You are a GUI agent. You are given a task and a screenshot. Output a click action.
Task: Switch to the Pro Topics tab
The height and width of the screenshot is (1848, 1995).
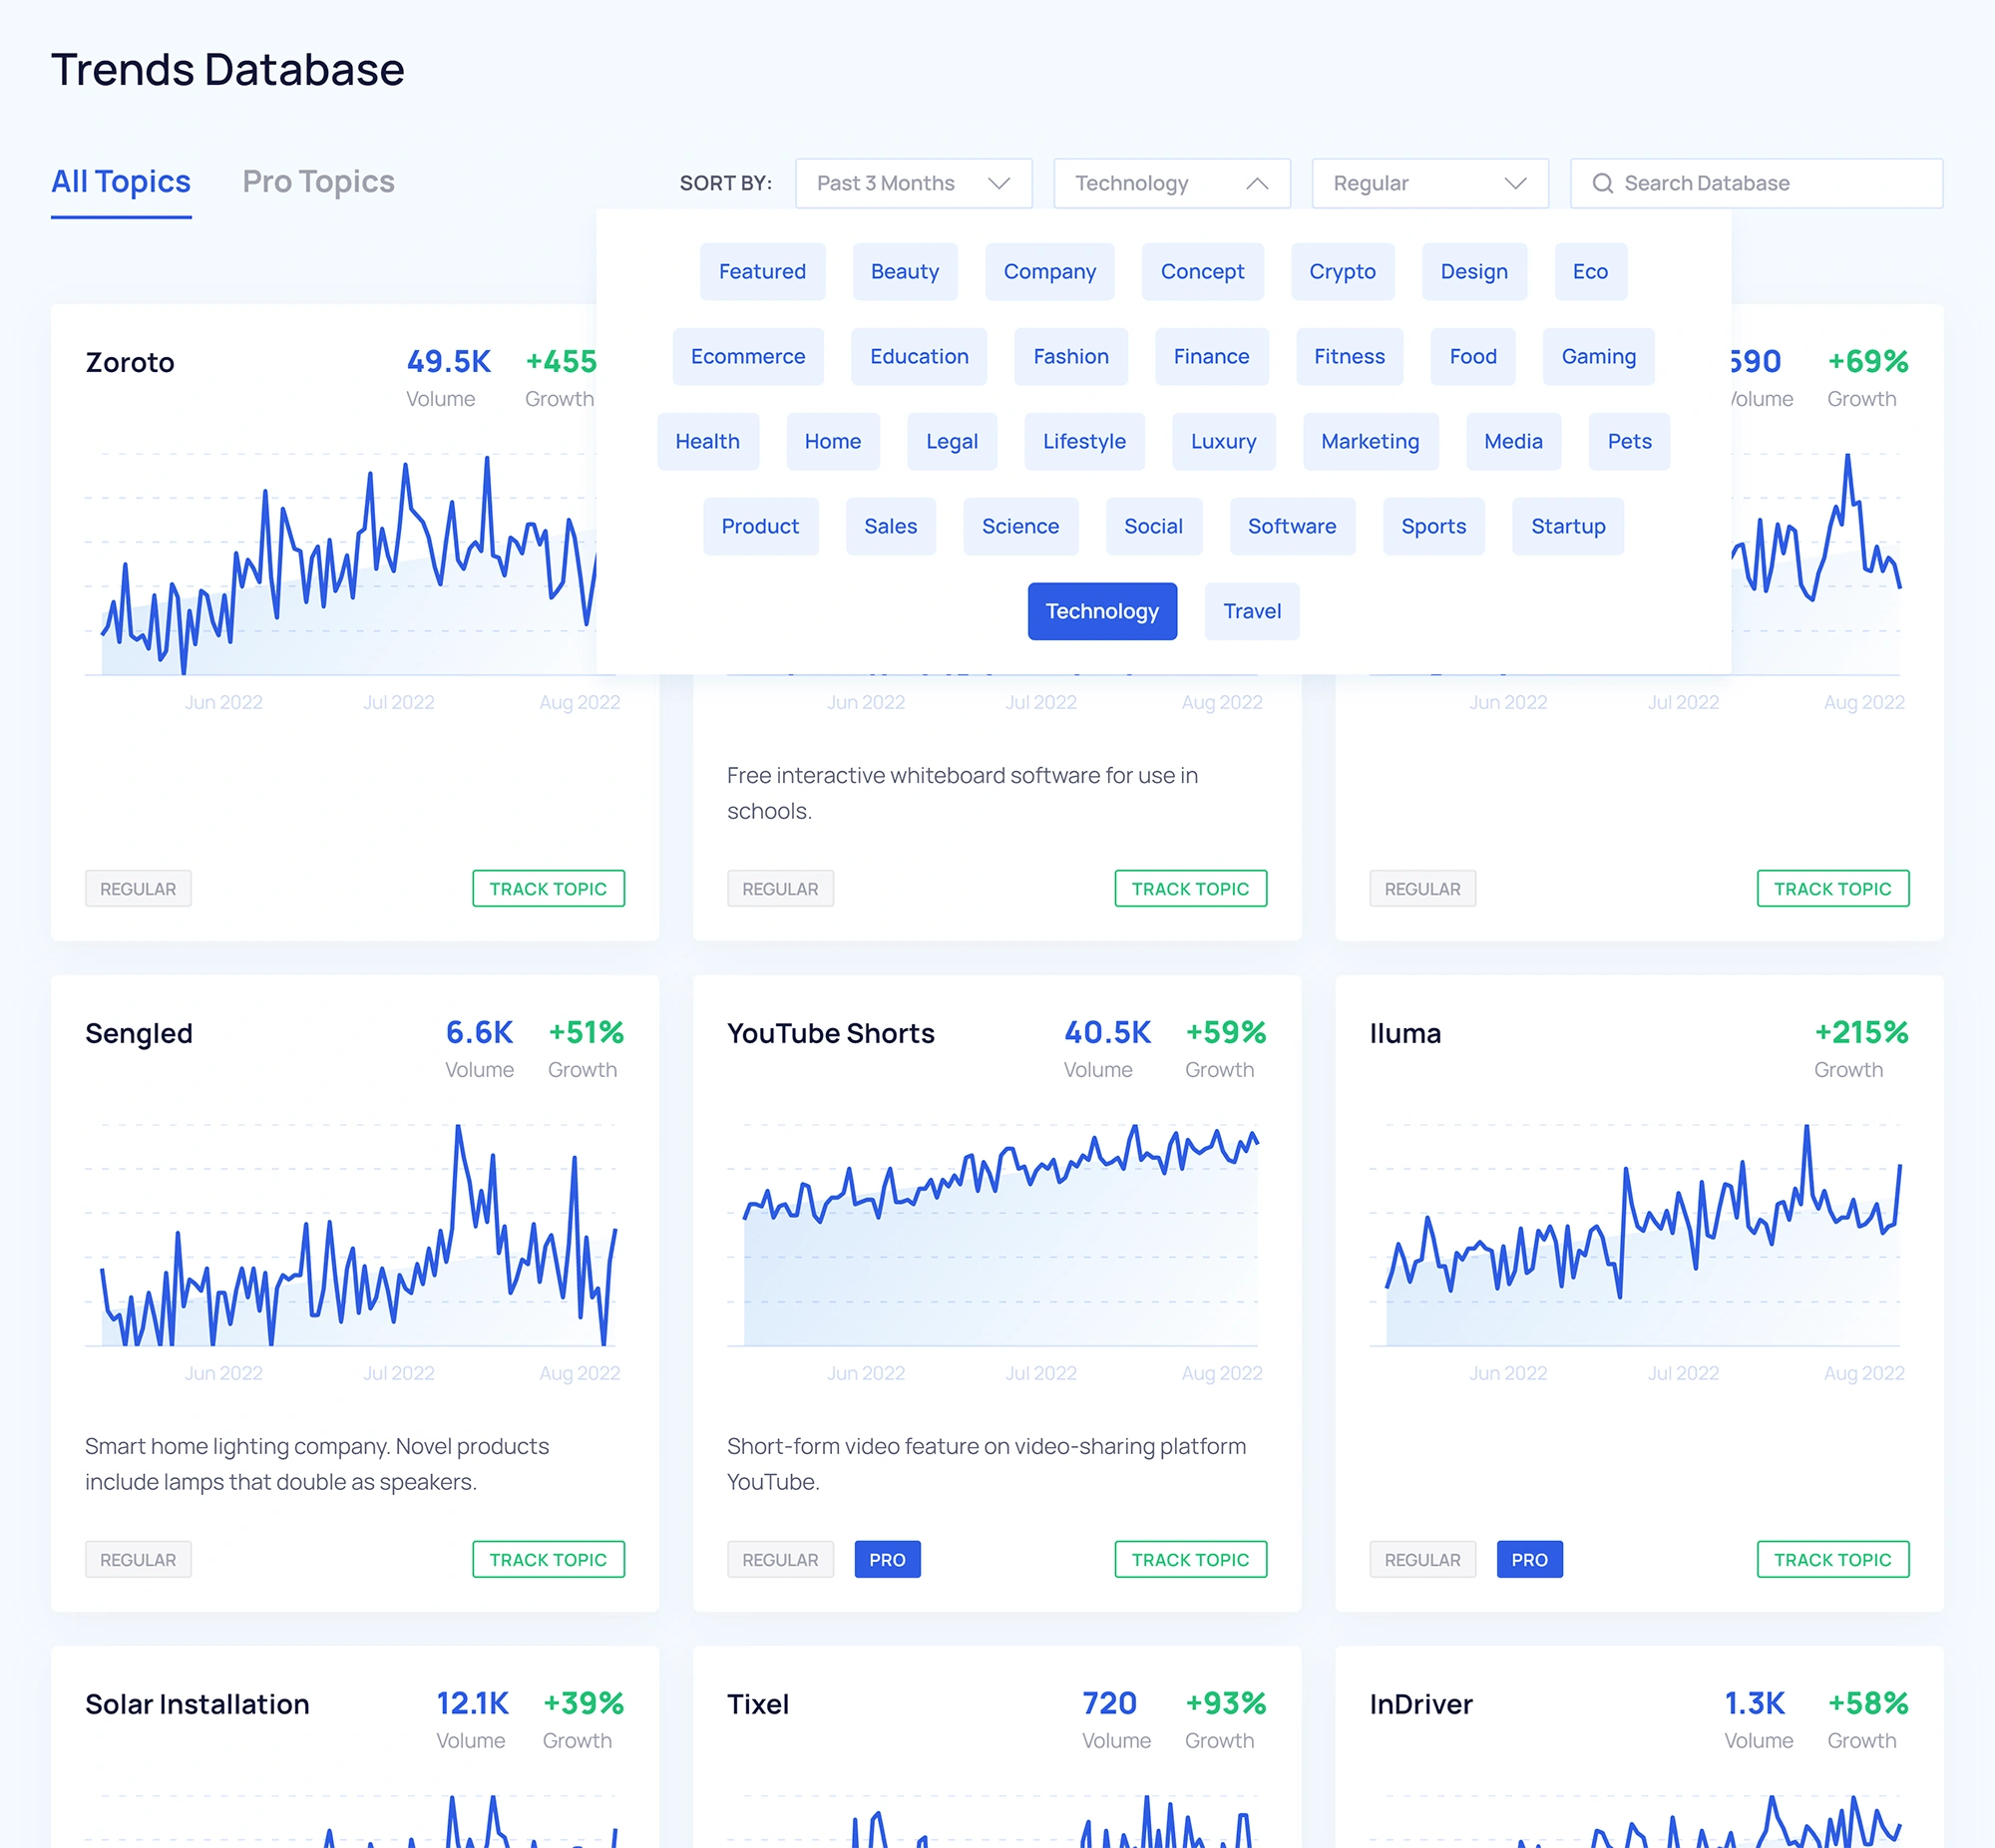tap(318, 182)
